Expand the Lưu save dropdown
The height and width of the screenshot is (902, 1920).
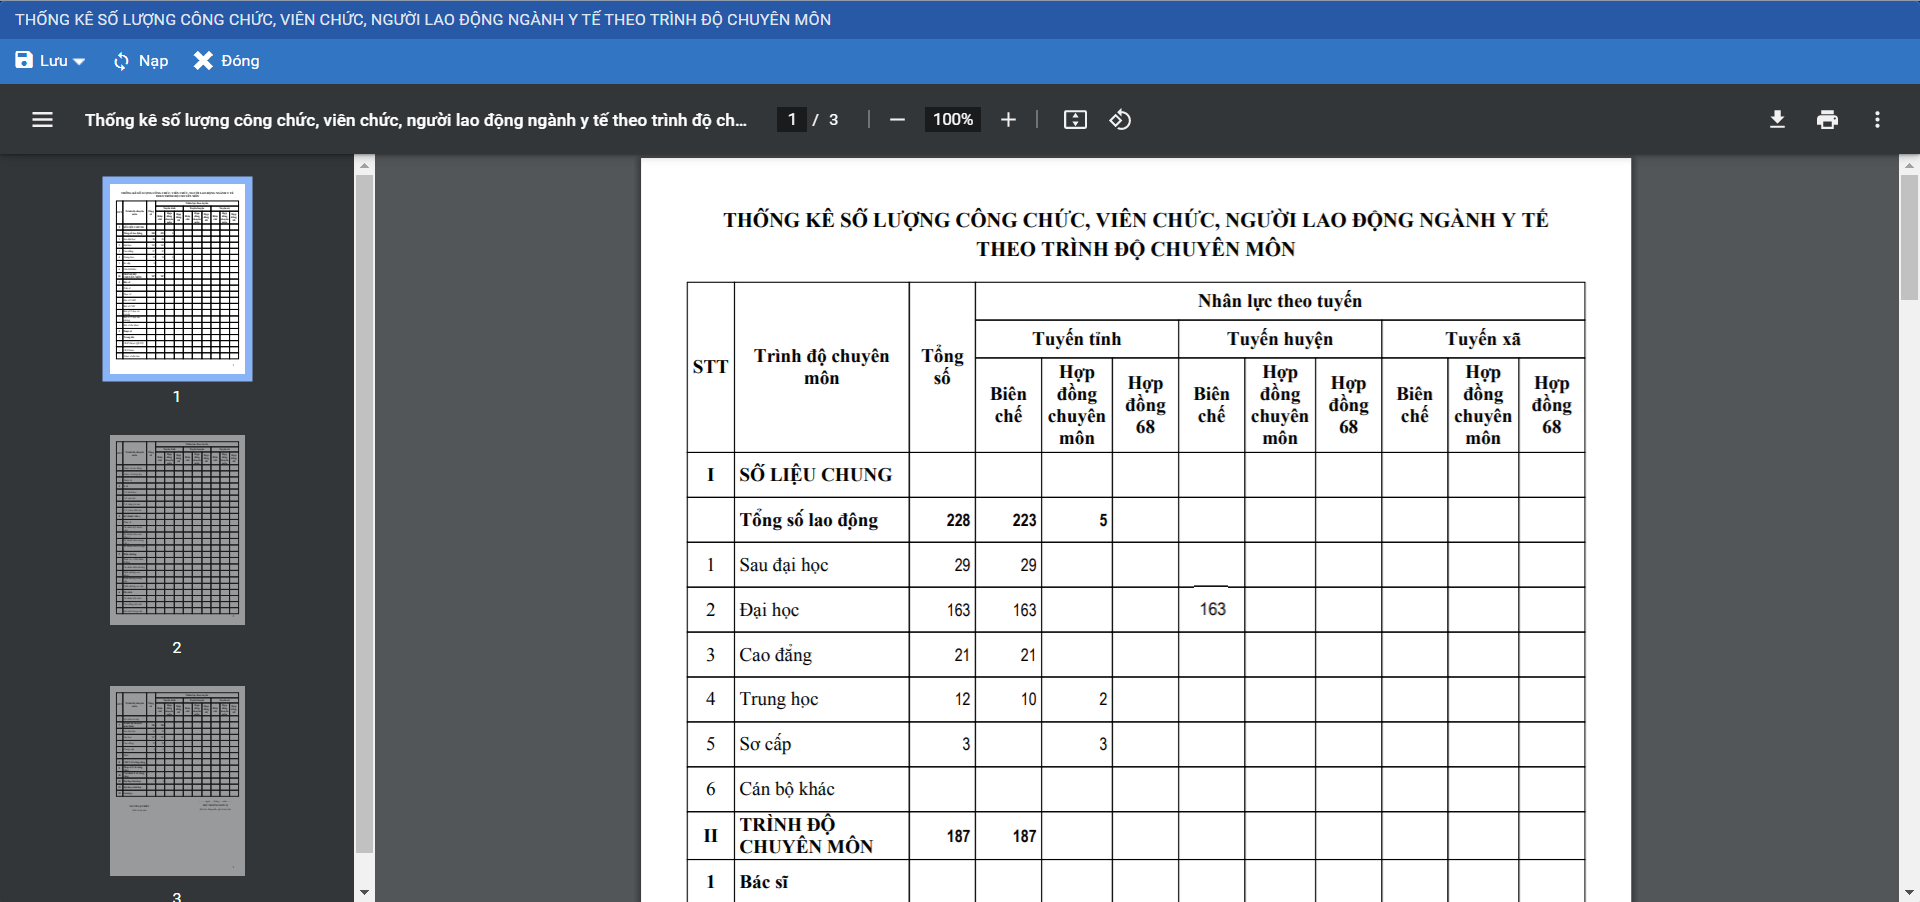tap(78, 62)
